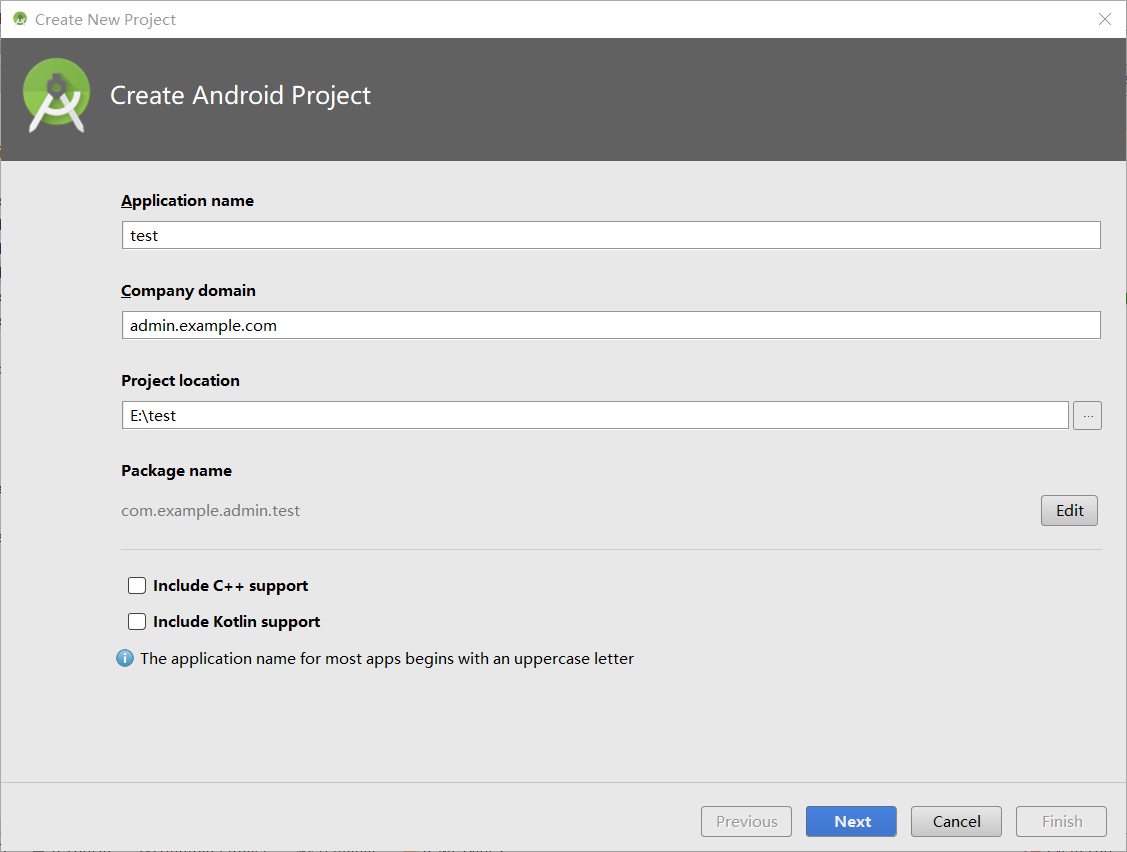Image resolution: width=1127 pixels, height=852 pixels.
Task: Click the Finish button
Action: 1061,821
